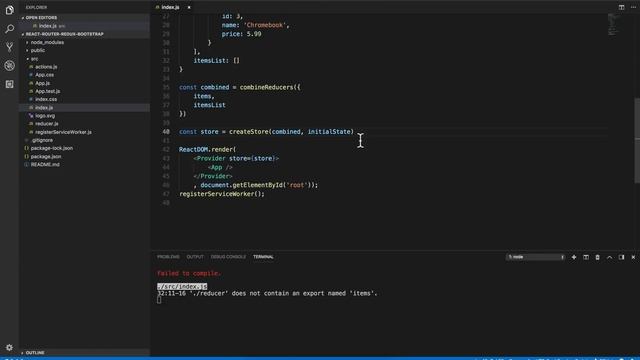Collapse the Open Editors section
The width and height of the screenshot is (640, 360).
pyautogui.click(x=41, y=18)
